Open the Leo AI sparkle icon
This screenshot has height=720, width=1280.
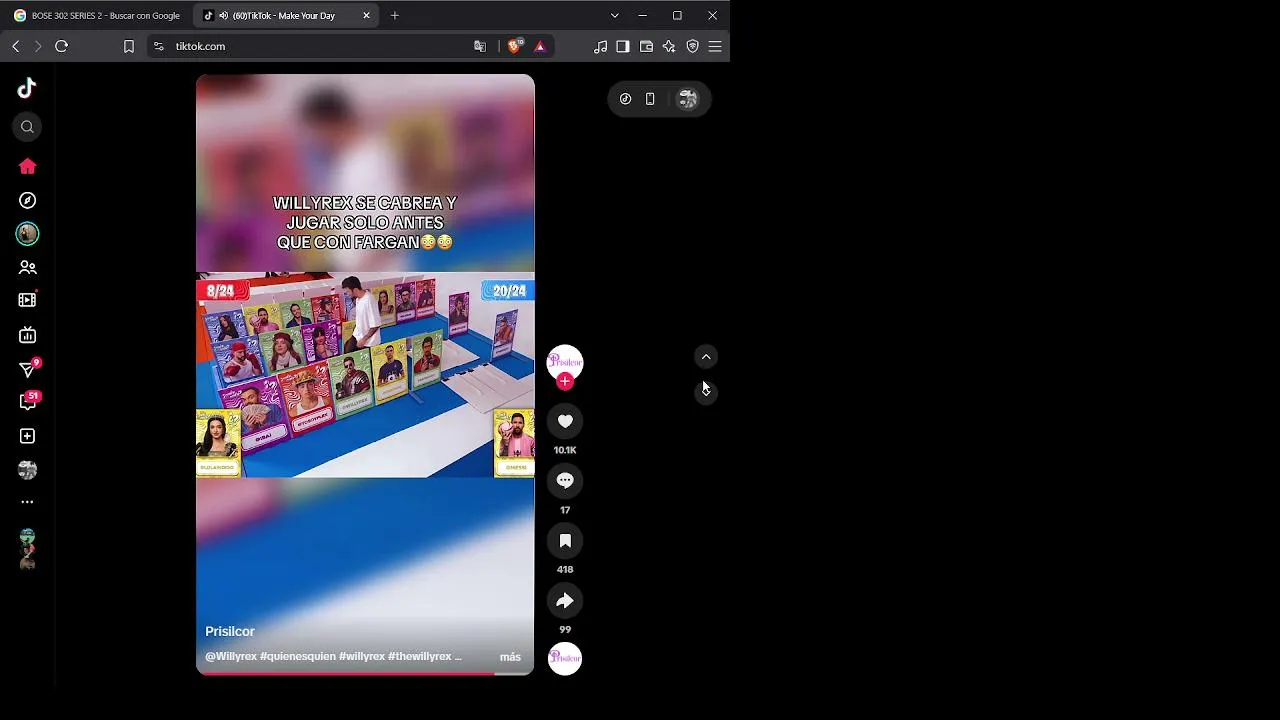point(669,46)
